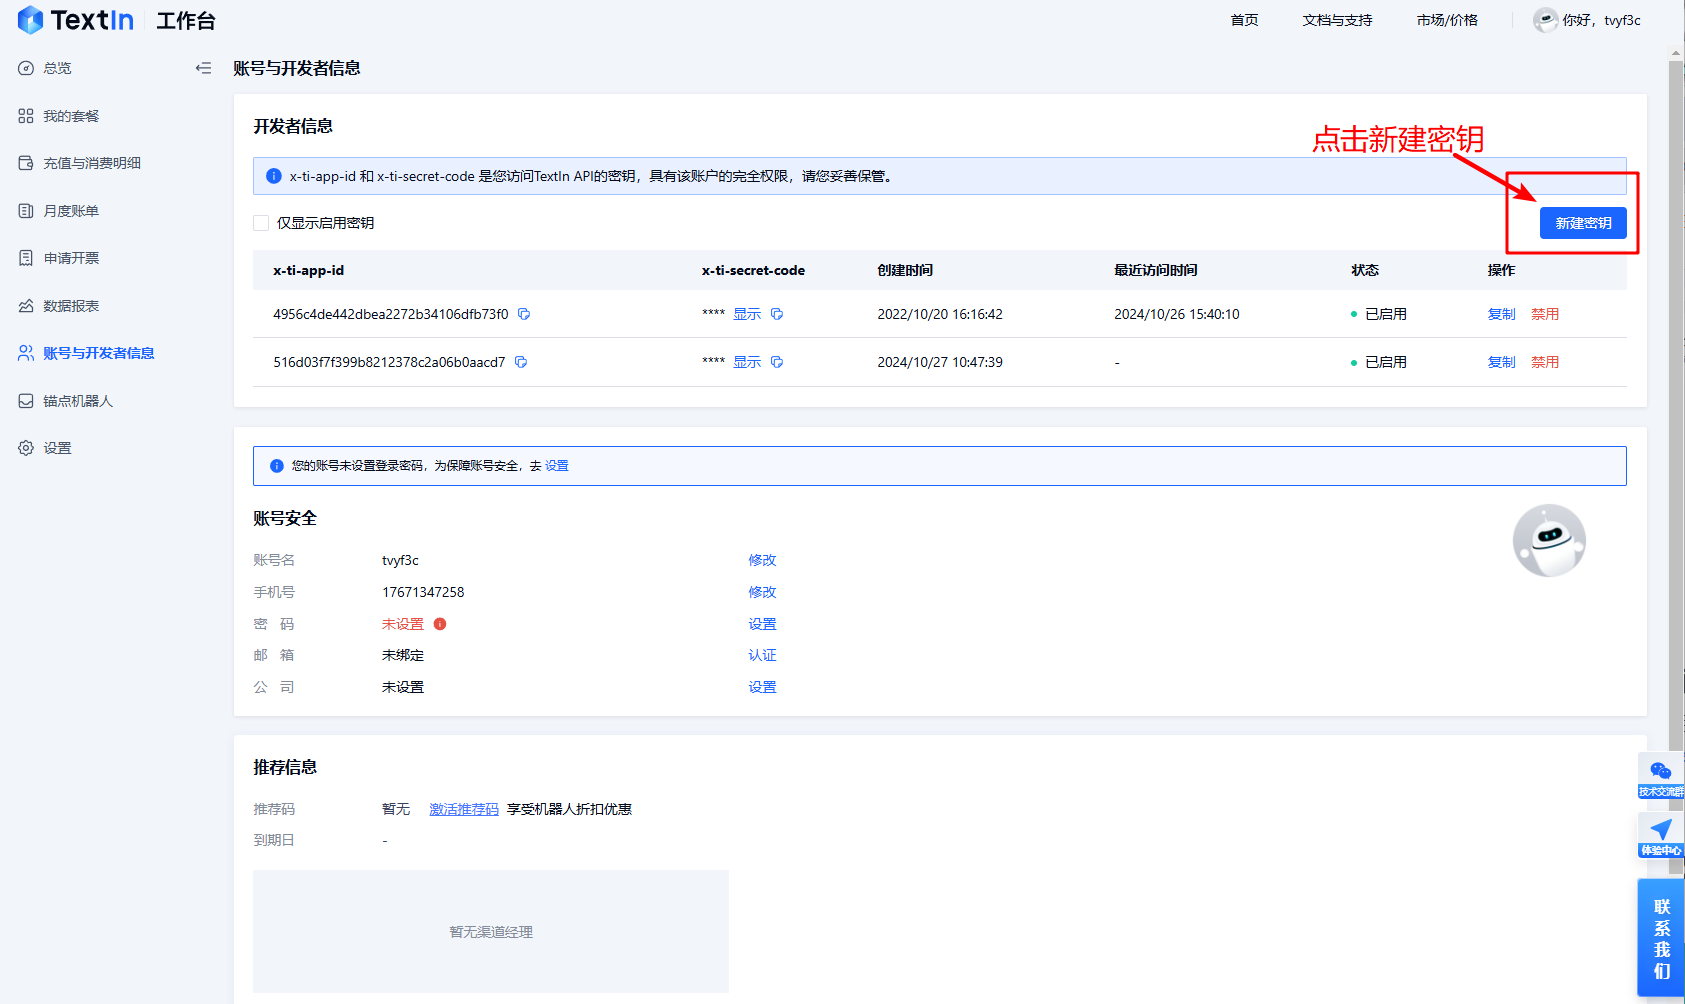Copy second row secret code icon

[x=777, y=362]
